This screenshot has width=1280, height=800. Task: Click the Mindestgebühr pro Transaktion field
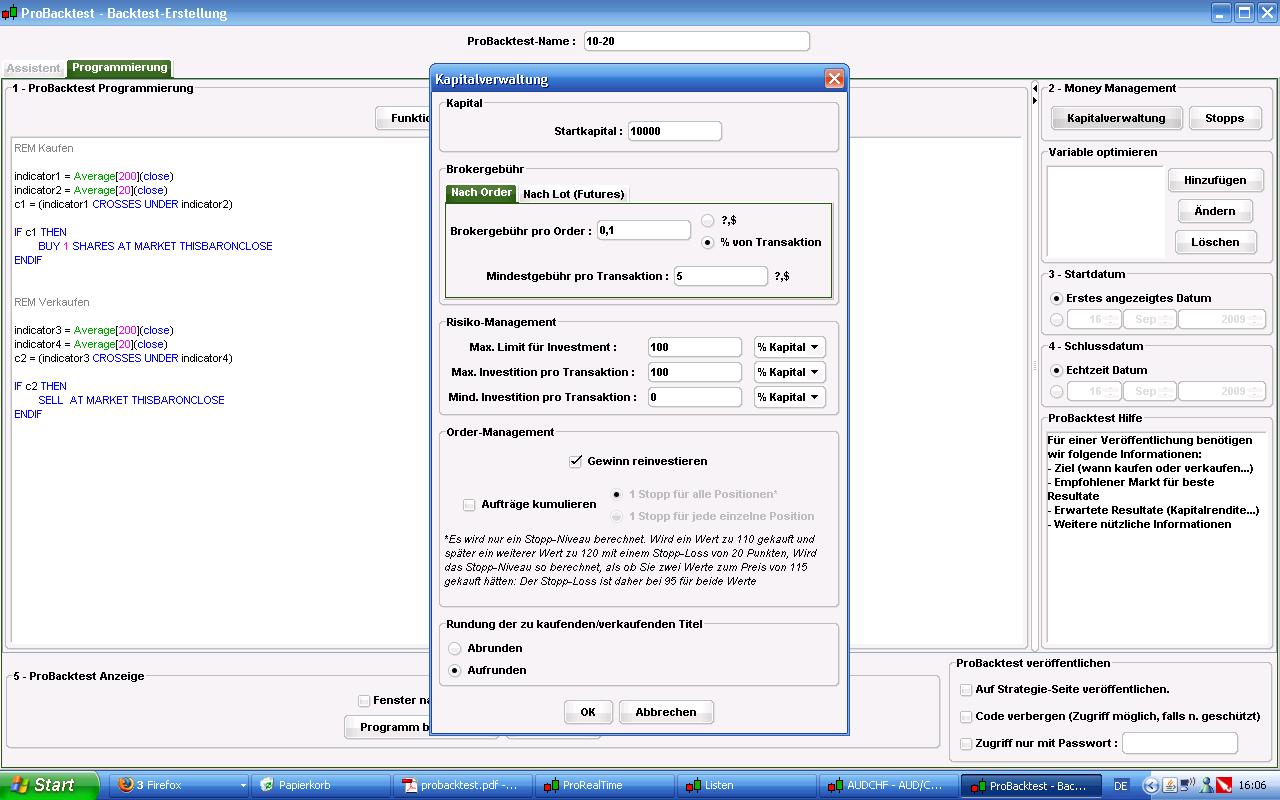(x=721, y=276)
